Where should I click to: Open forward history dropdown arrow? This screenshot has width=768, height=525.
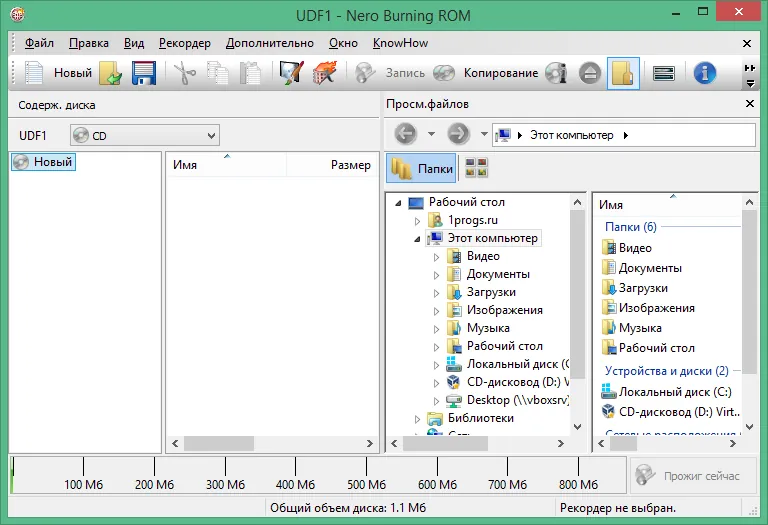(484, 134)
